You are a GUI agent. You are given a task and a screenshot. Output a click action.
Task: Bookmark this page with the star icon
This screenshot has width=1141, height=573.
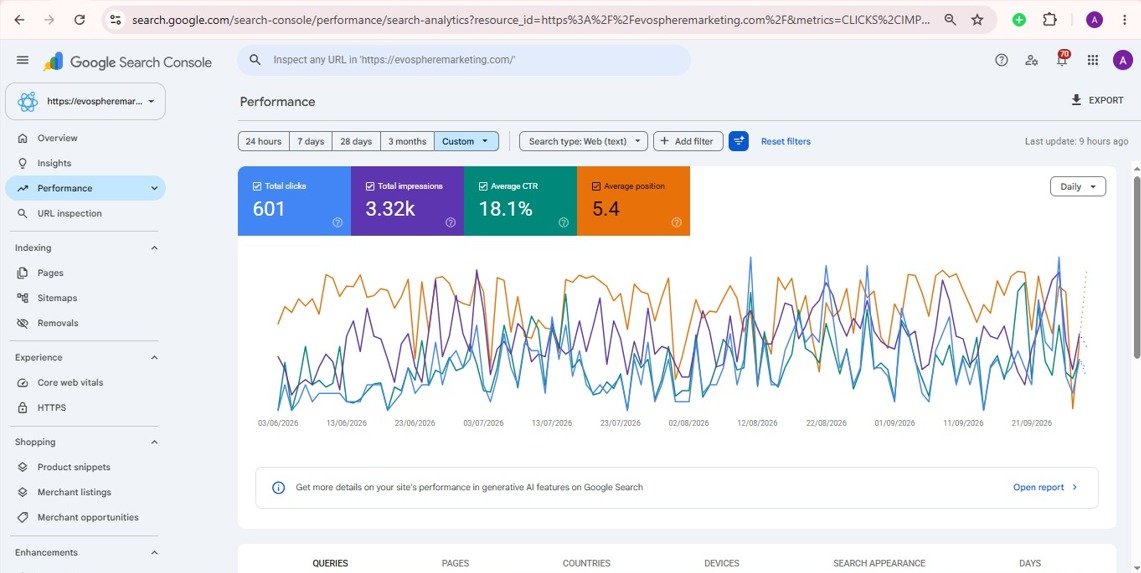coord(977,20)
